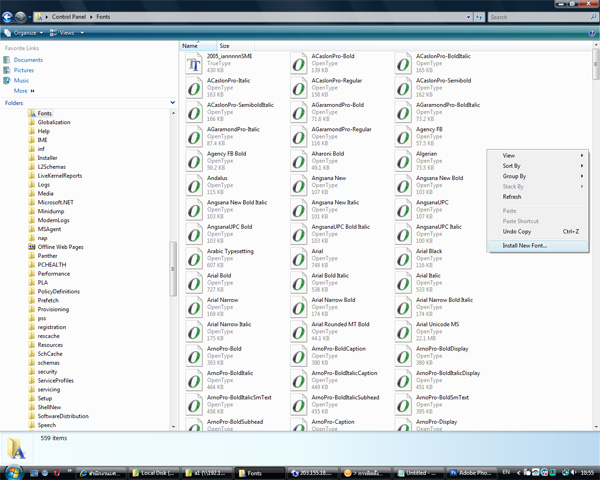600x480 pixels.
Task: Select the Arial Black font icon
Action: coord(403,258)
